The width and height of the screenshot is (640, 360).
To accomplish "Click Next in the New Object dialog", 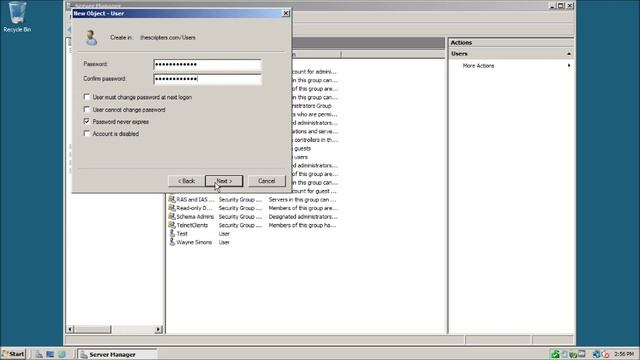I will click(224, 181).
